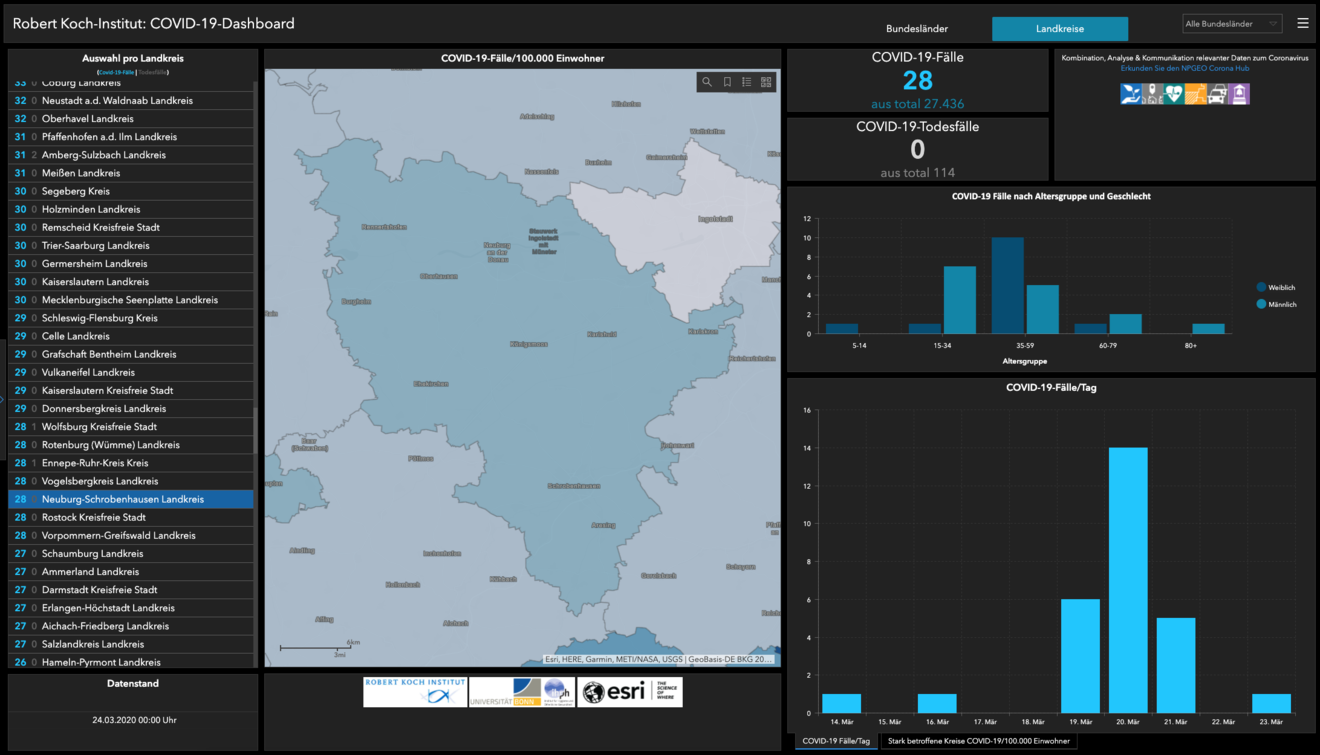The width and height of the screenshot is (1320, 755).
Task: Click the gray location-pin NPGEO icon
Action: [x=1152, y=94]
